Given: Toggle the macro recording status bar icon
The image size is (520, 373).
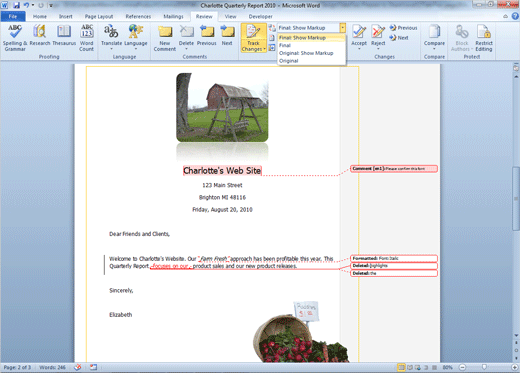Looking at the screenshot, I should [x=93, y=367].
